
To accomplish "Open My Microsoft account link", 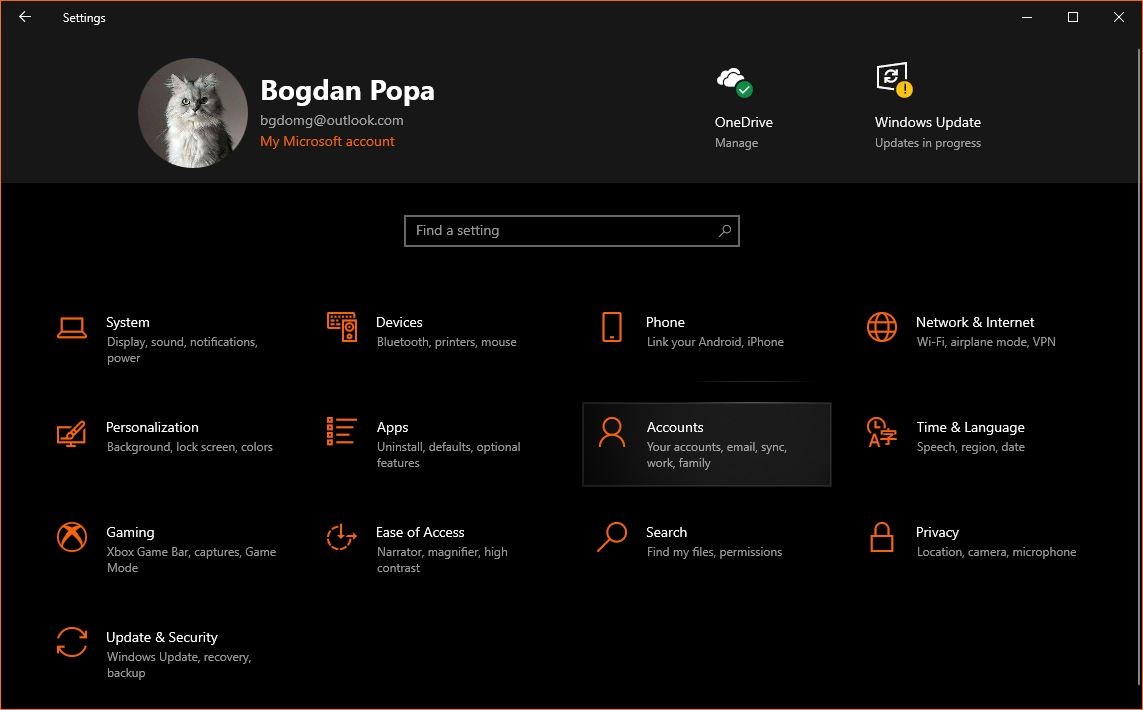I will point(327,141).
